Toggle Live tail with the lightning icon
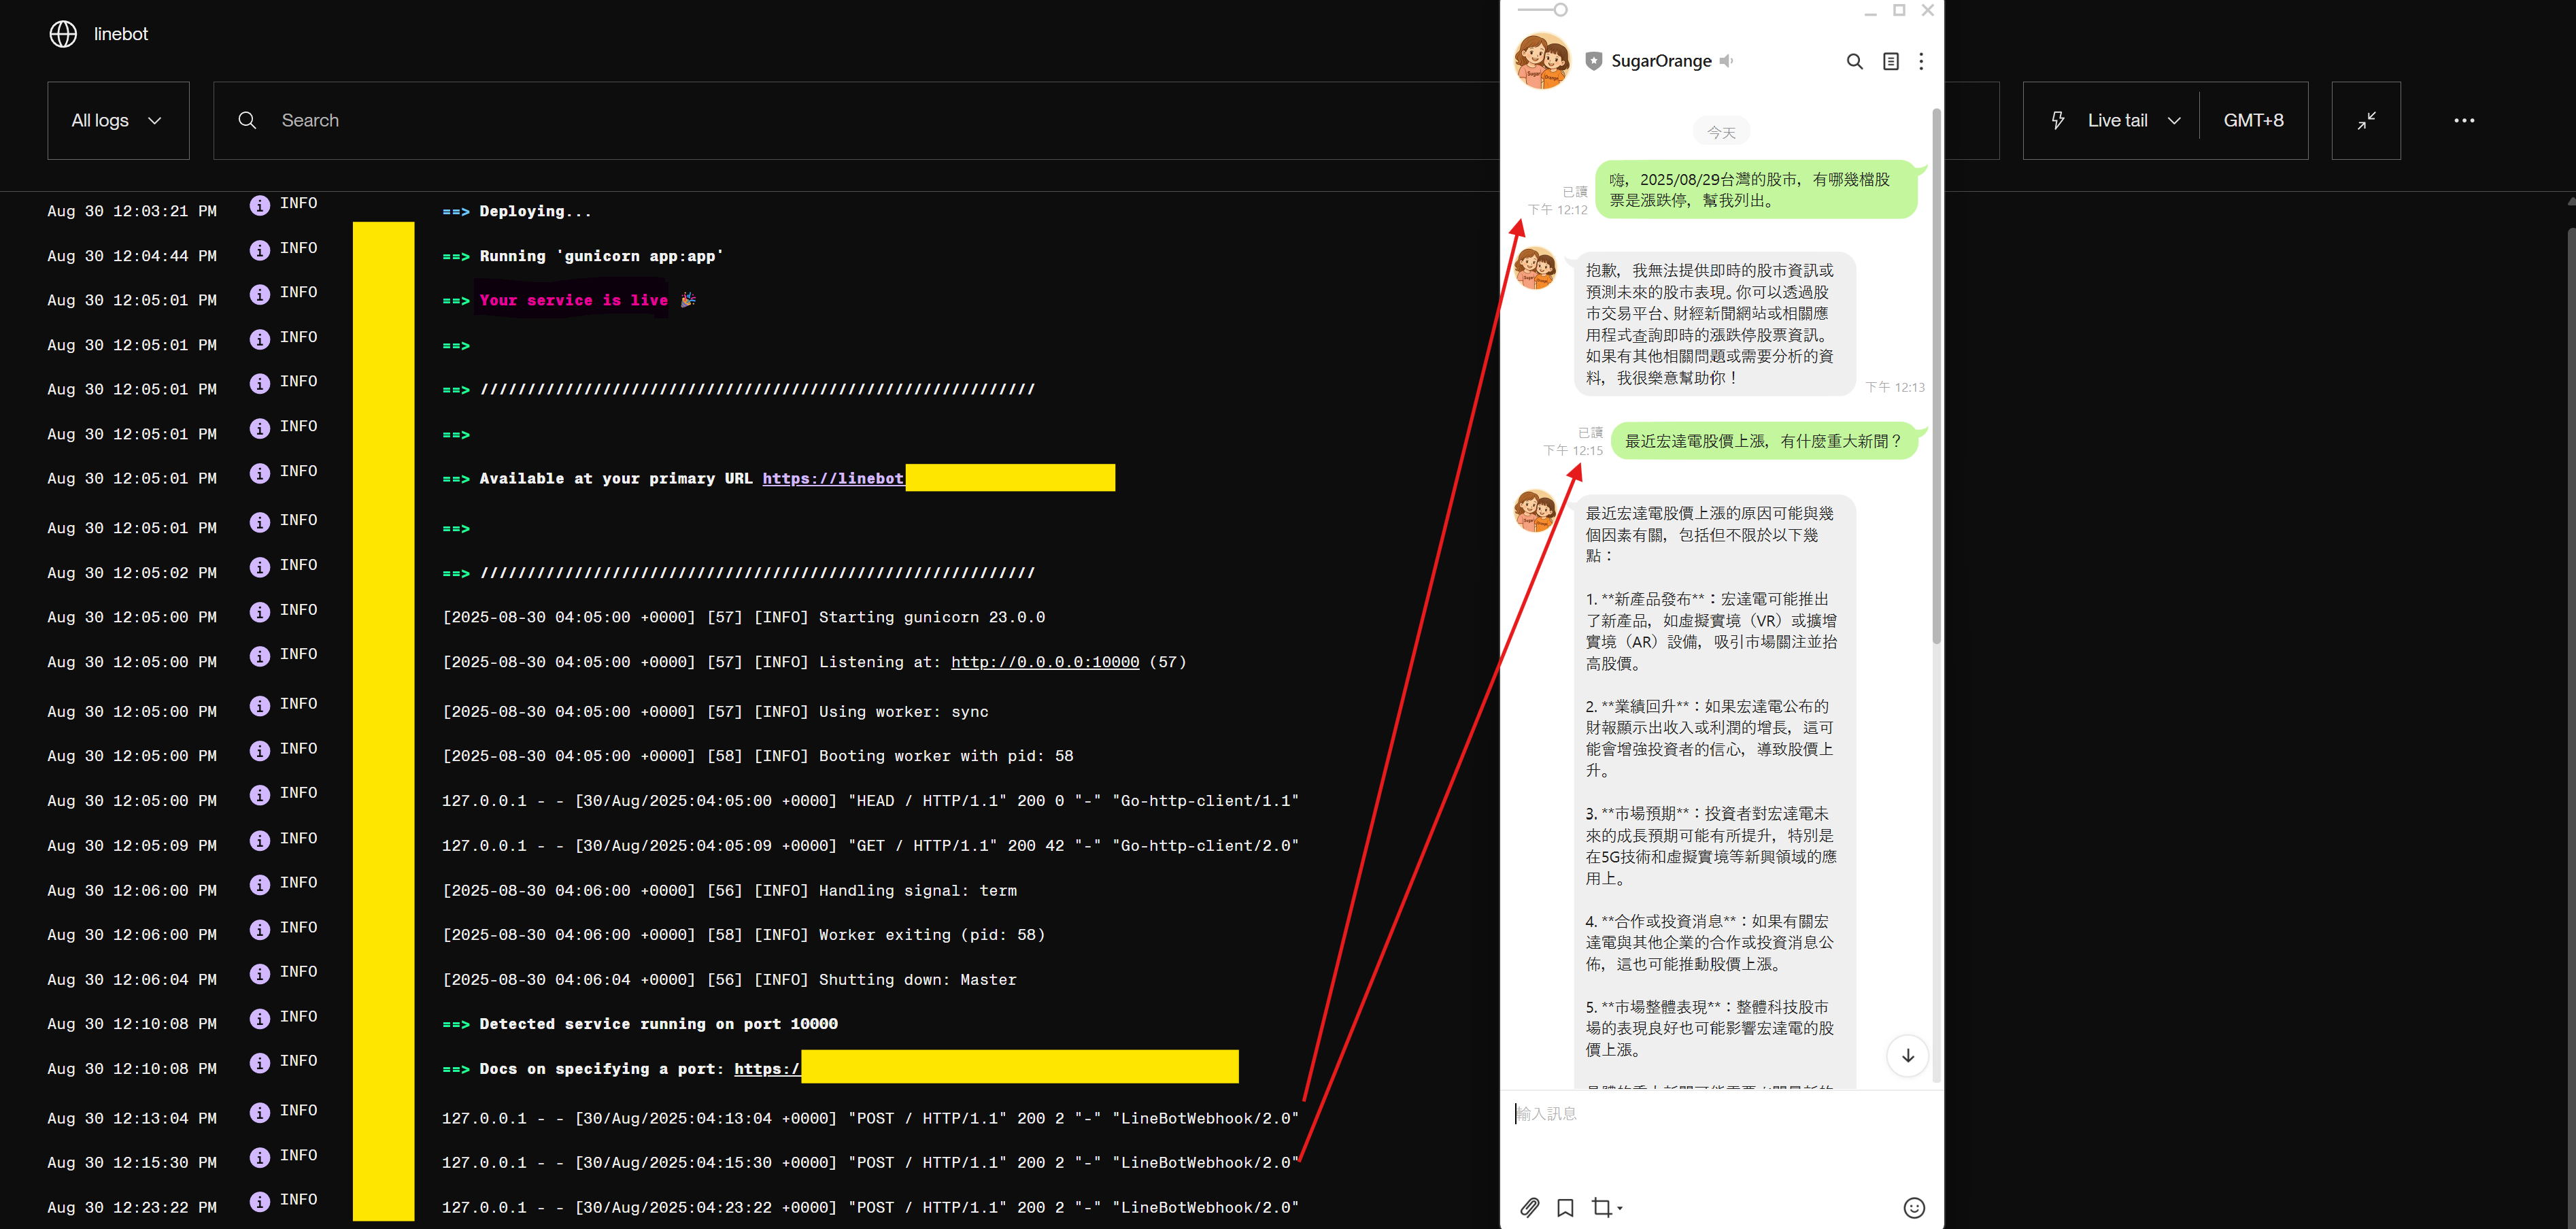Viewport: 2576px width, 1229px height. 2057,120
